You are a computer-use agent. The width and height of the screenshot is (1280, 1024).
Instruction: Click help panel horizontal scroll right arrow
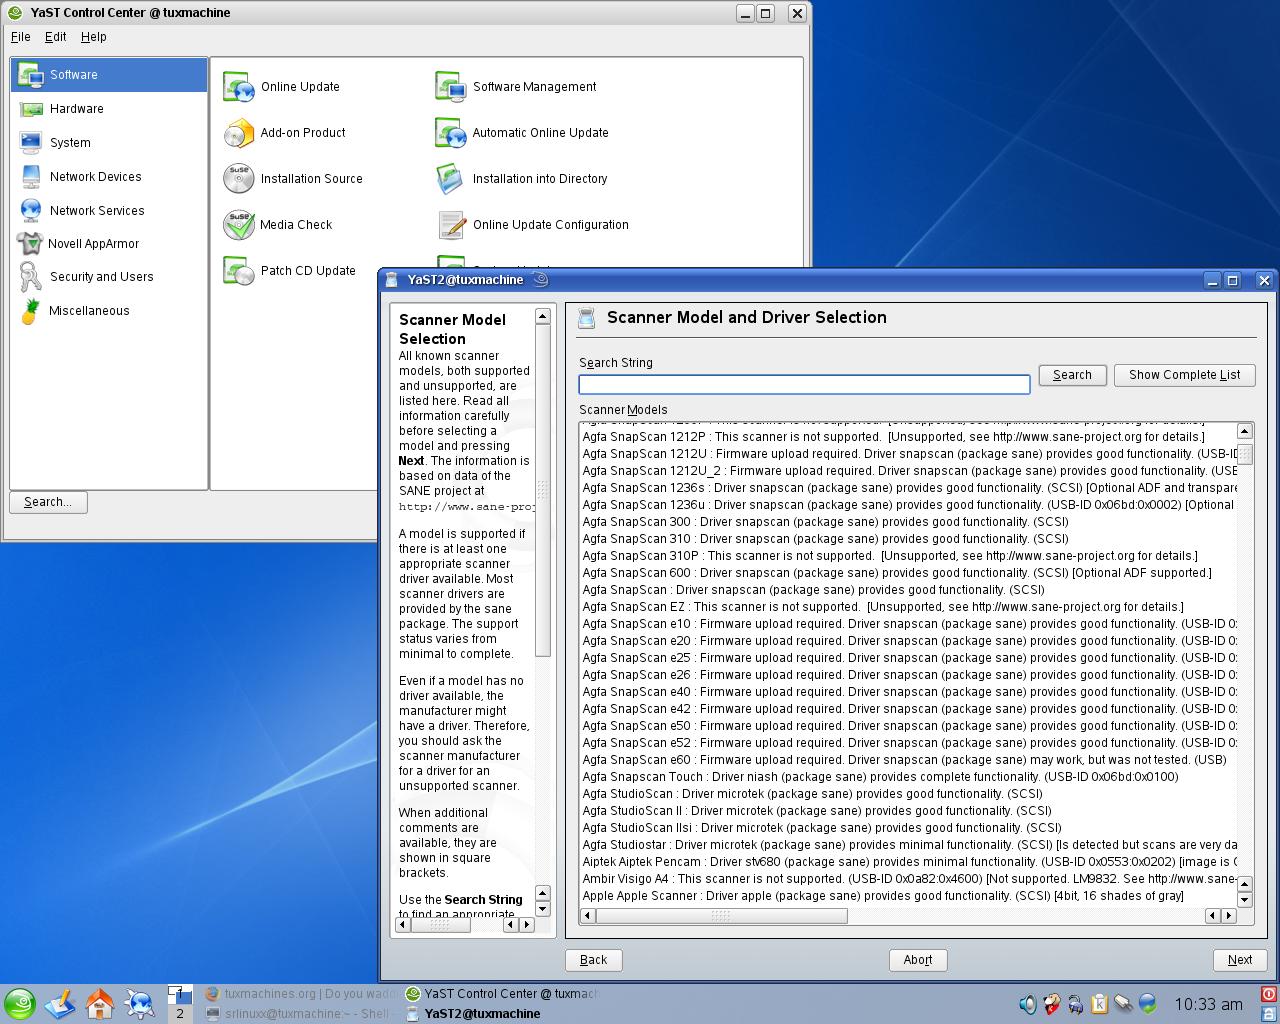pos(526,925)
